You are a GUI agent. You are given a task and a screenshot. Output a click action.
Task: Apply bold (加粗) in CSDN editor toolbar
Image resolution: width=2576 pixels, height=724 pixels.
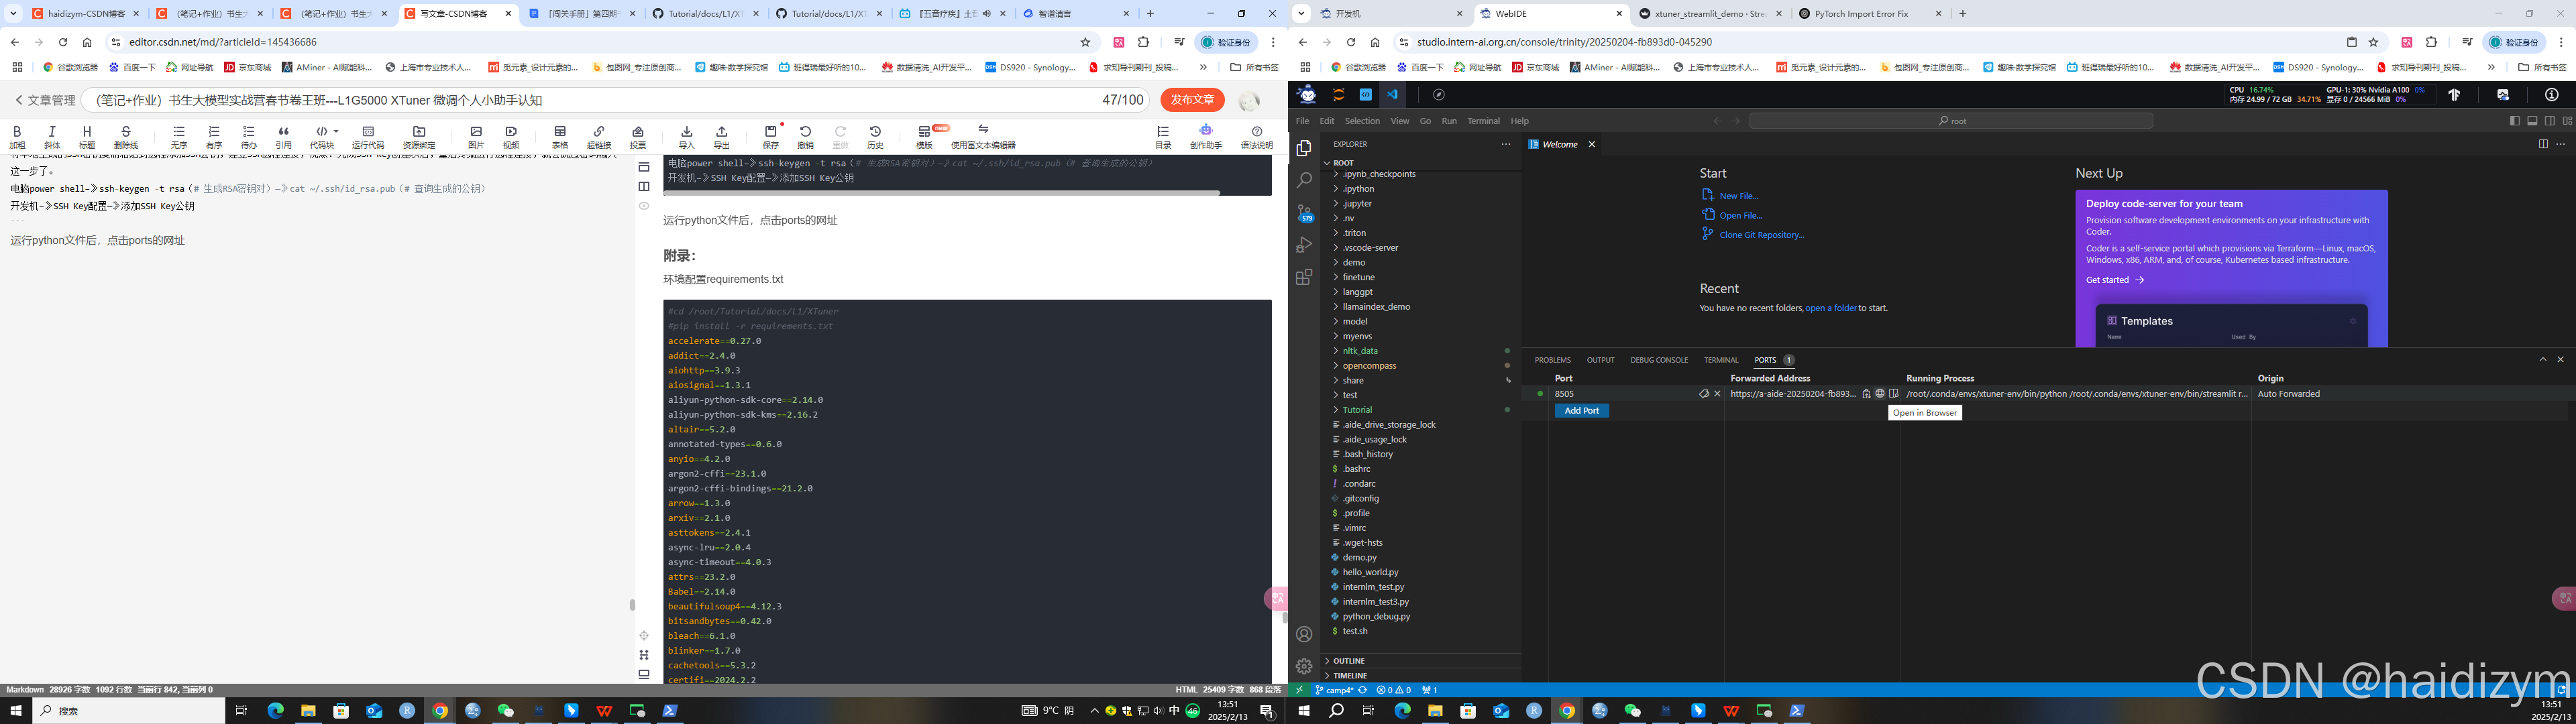pos(17,137)
